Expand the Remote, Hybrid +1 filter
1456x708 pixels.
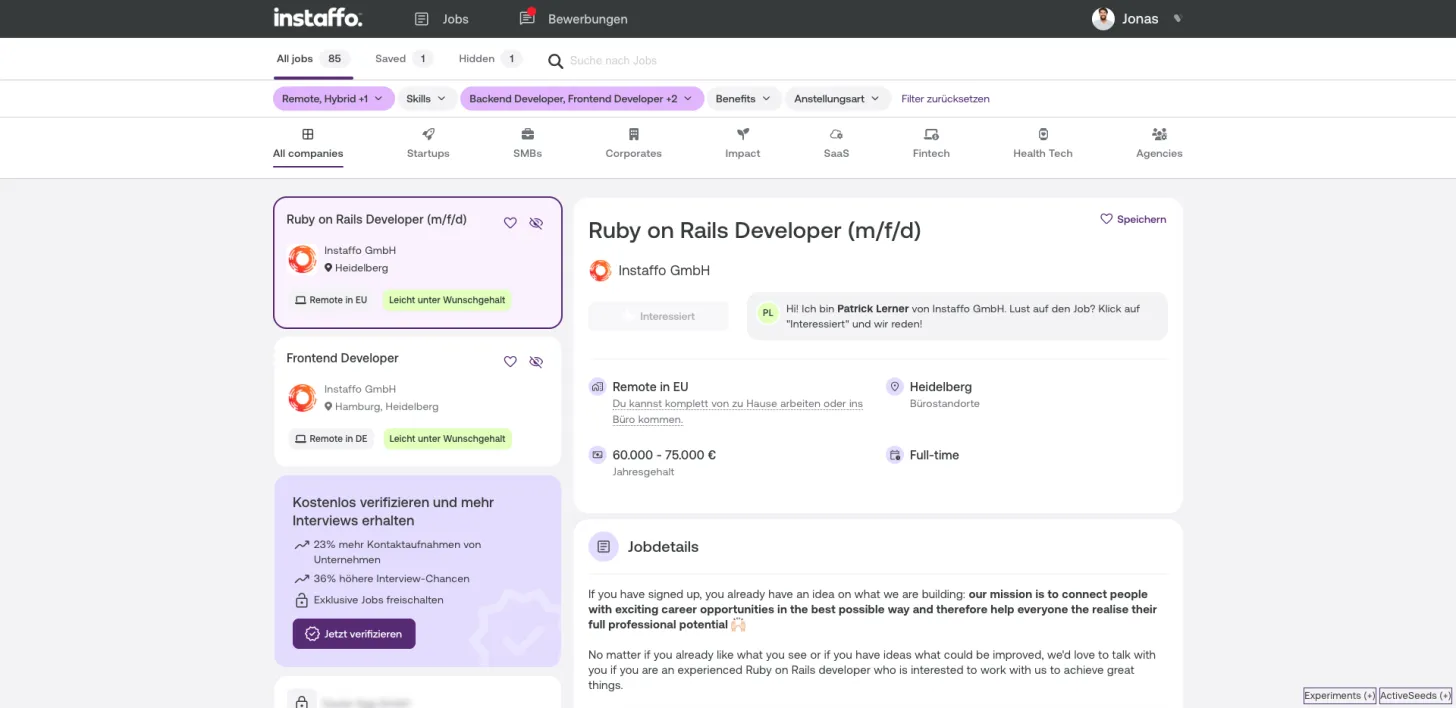333,99
